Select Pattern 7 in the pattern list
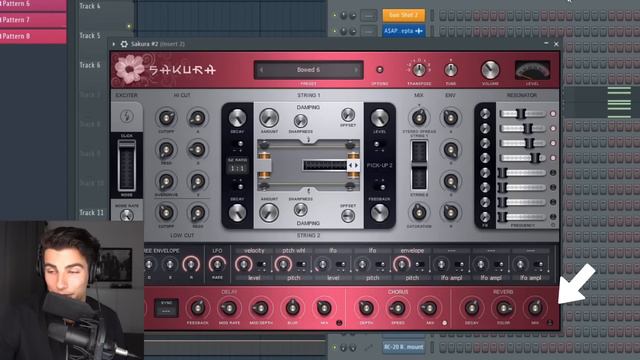The image size is (640, 360). pyautogui.click(x=33, y=20)
